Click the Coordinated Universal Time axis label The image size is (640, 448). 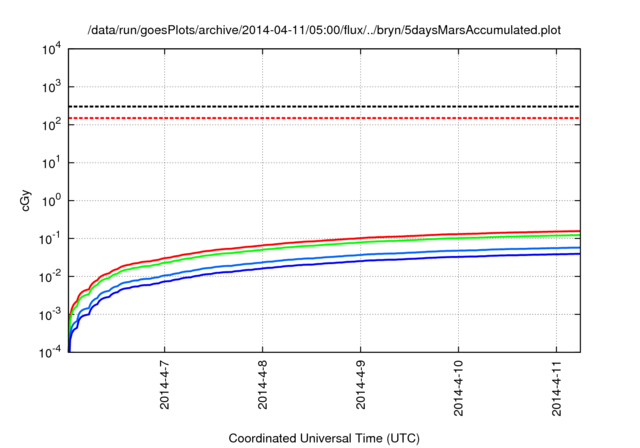[x=324, y=438]
